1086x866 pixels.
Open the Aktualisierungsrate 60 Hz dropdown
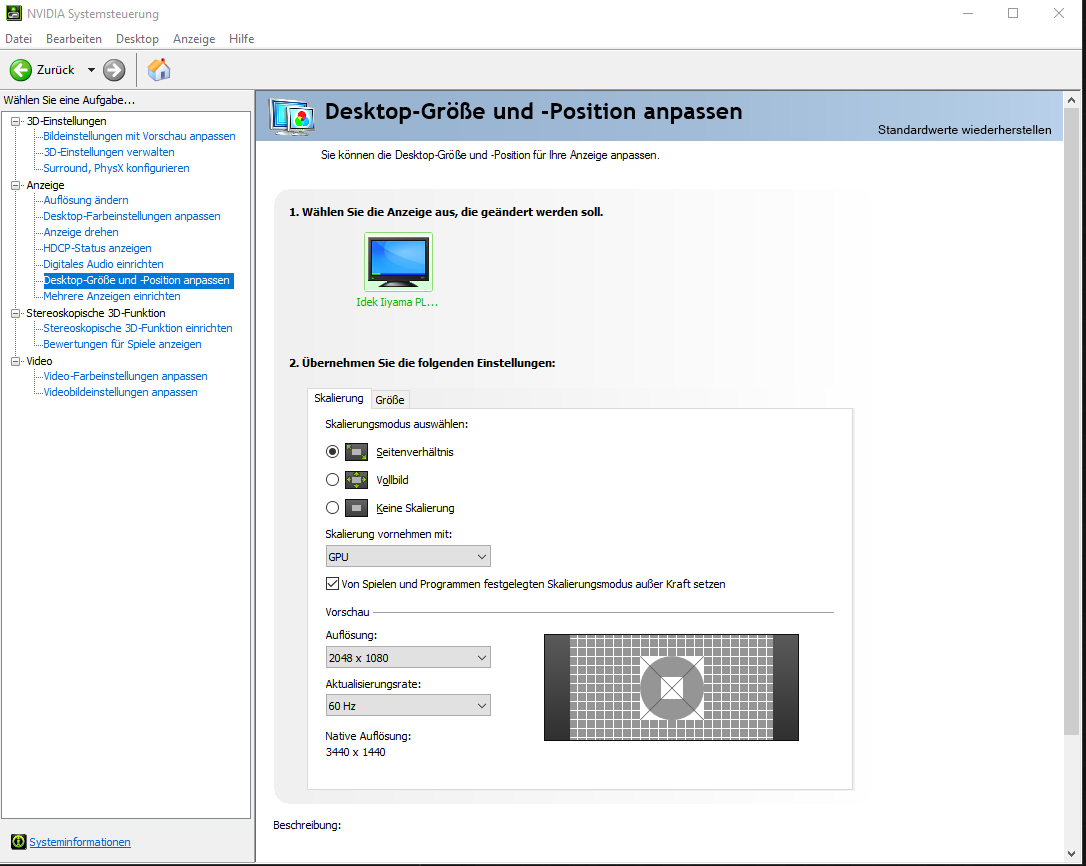[408, 706]
